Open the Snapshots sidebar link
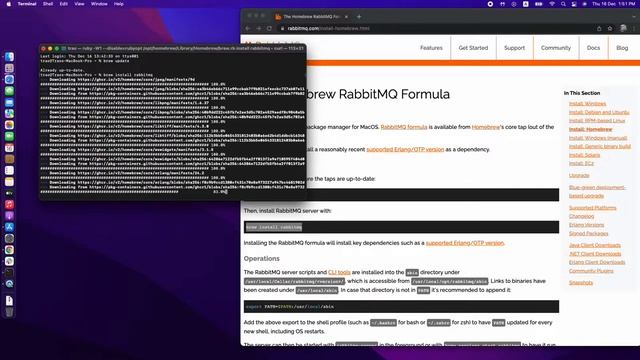 pos(581,282)
